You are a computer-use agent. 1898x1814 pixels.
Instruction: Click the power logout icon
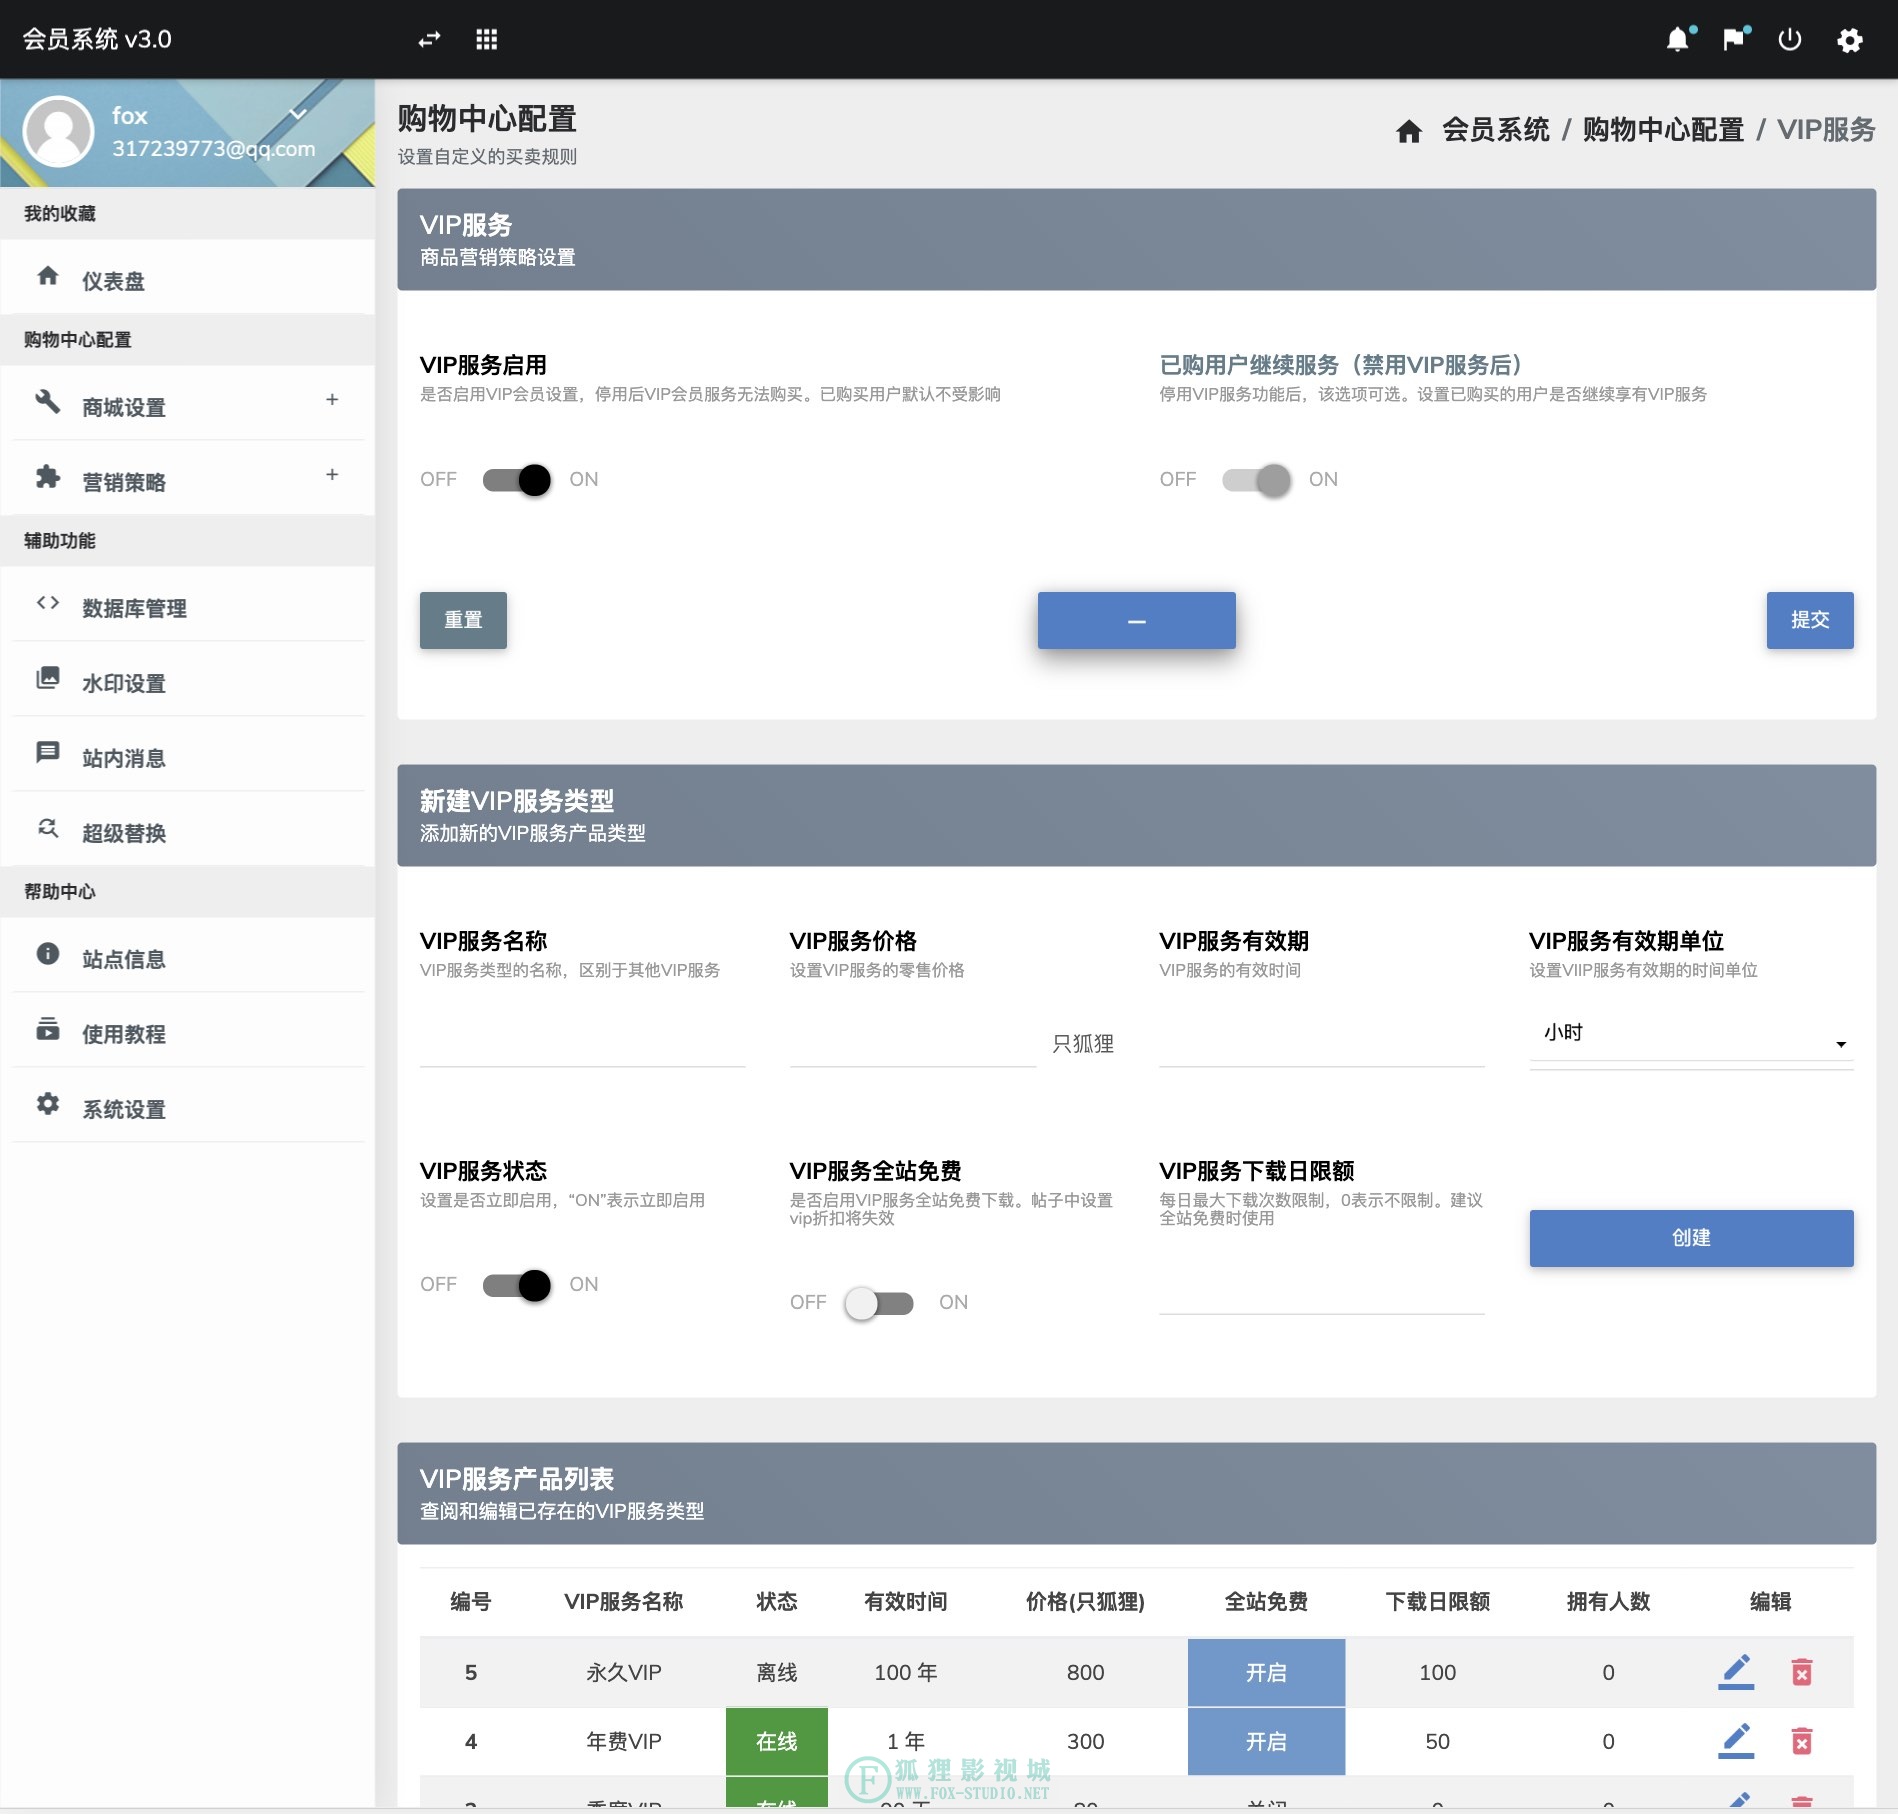click(x=1790, y=40)
